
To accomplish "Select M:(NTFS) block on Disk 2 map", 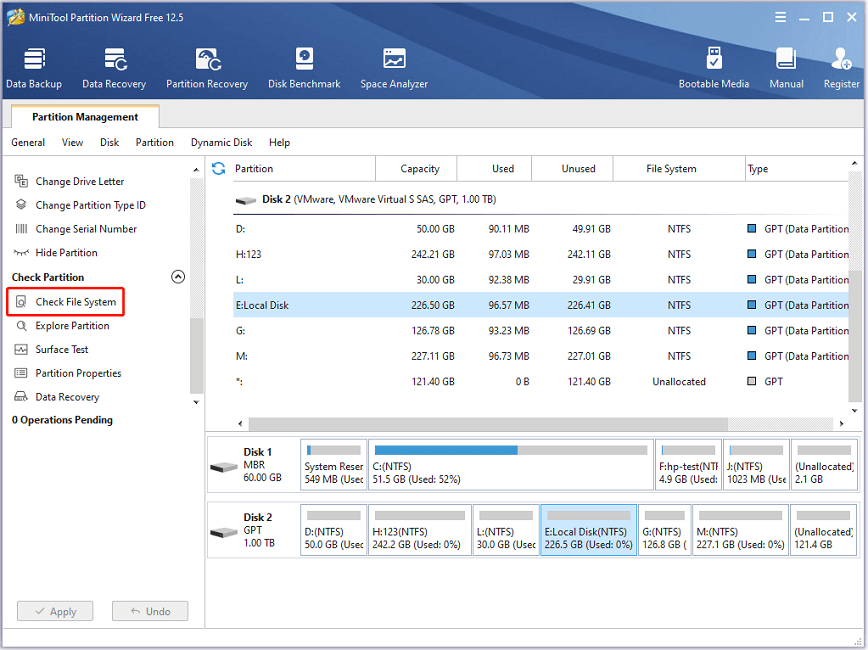I will (x=741, y=530).
